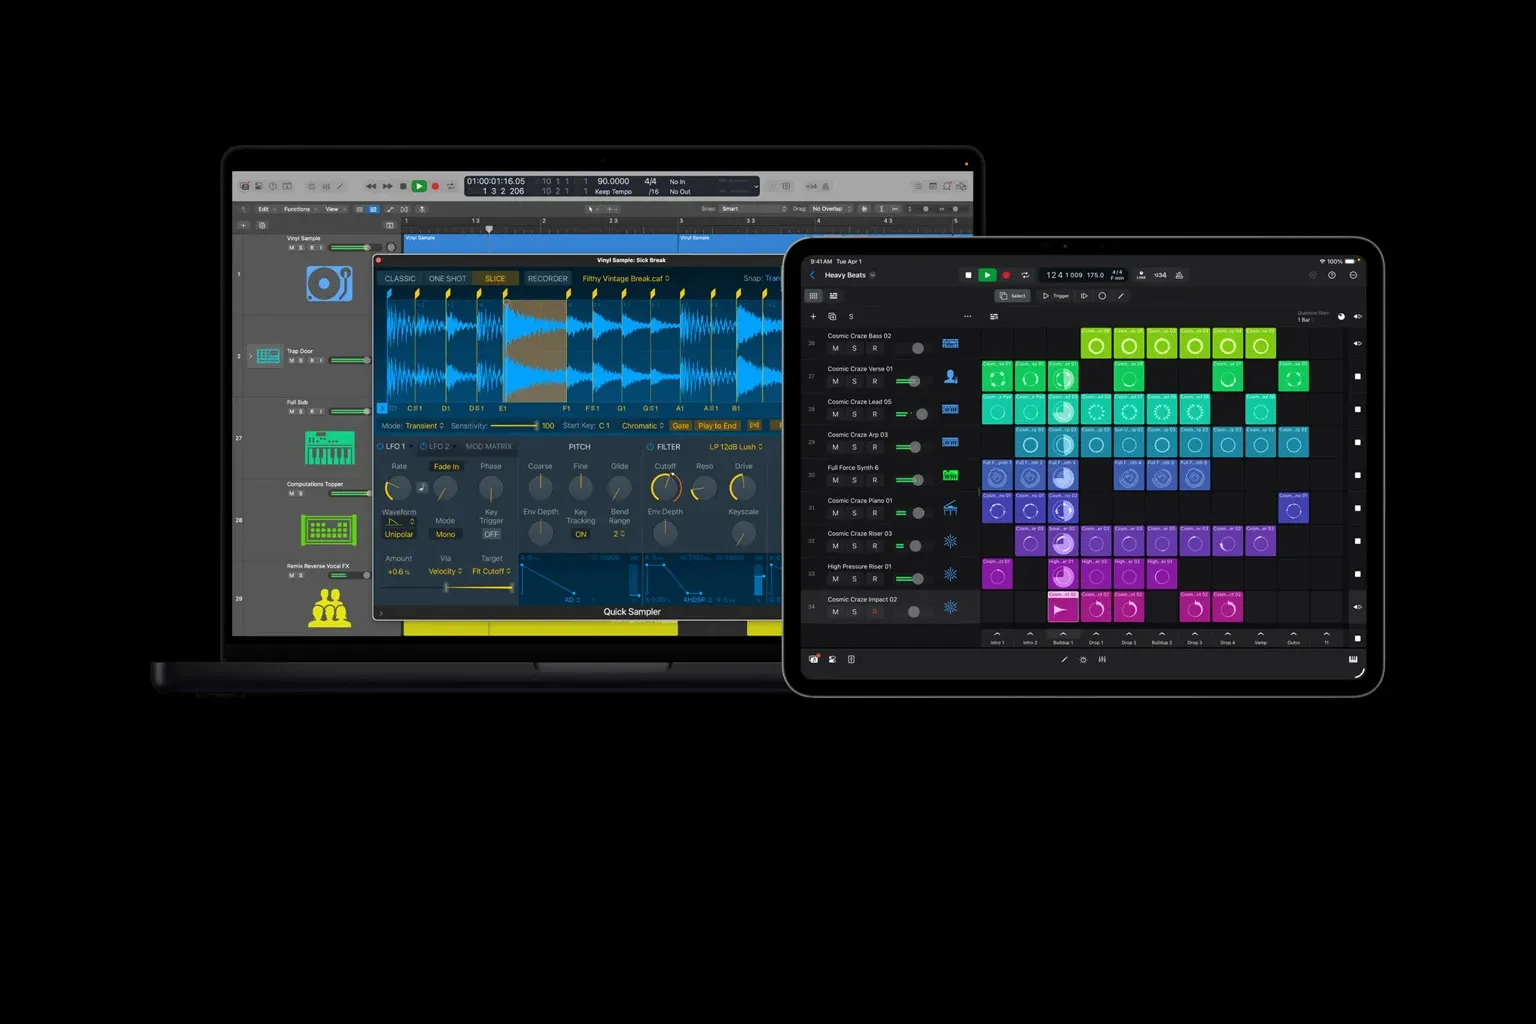Viewport: 1536px width, 1024px height.
Task: Solo the Cosmic Craze Verse 01 track
Action: click(854, 382)
